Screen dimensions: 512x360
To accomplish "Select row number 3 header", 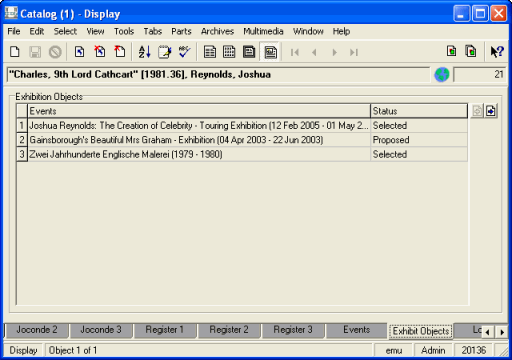I will click(x=22, y=154).
